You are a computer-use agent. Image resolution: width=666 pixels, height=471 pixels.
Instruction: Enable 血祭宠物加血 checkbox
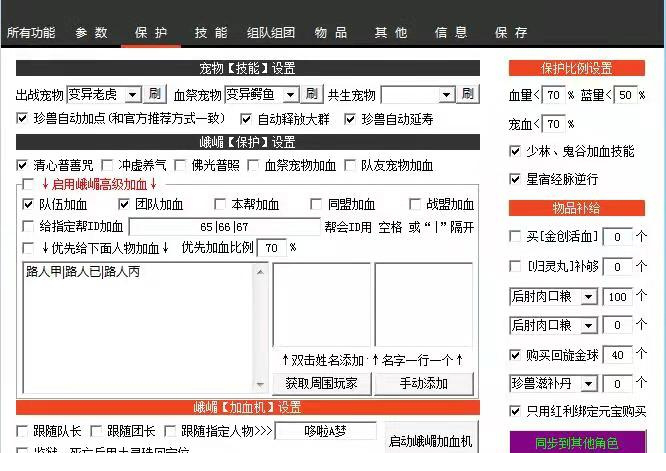pyautogui.click(x=253, y=165)
